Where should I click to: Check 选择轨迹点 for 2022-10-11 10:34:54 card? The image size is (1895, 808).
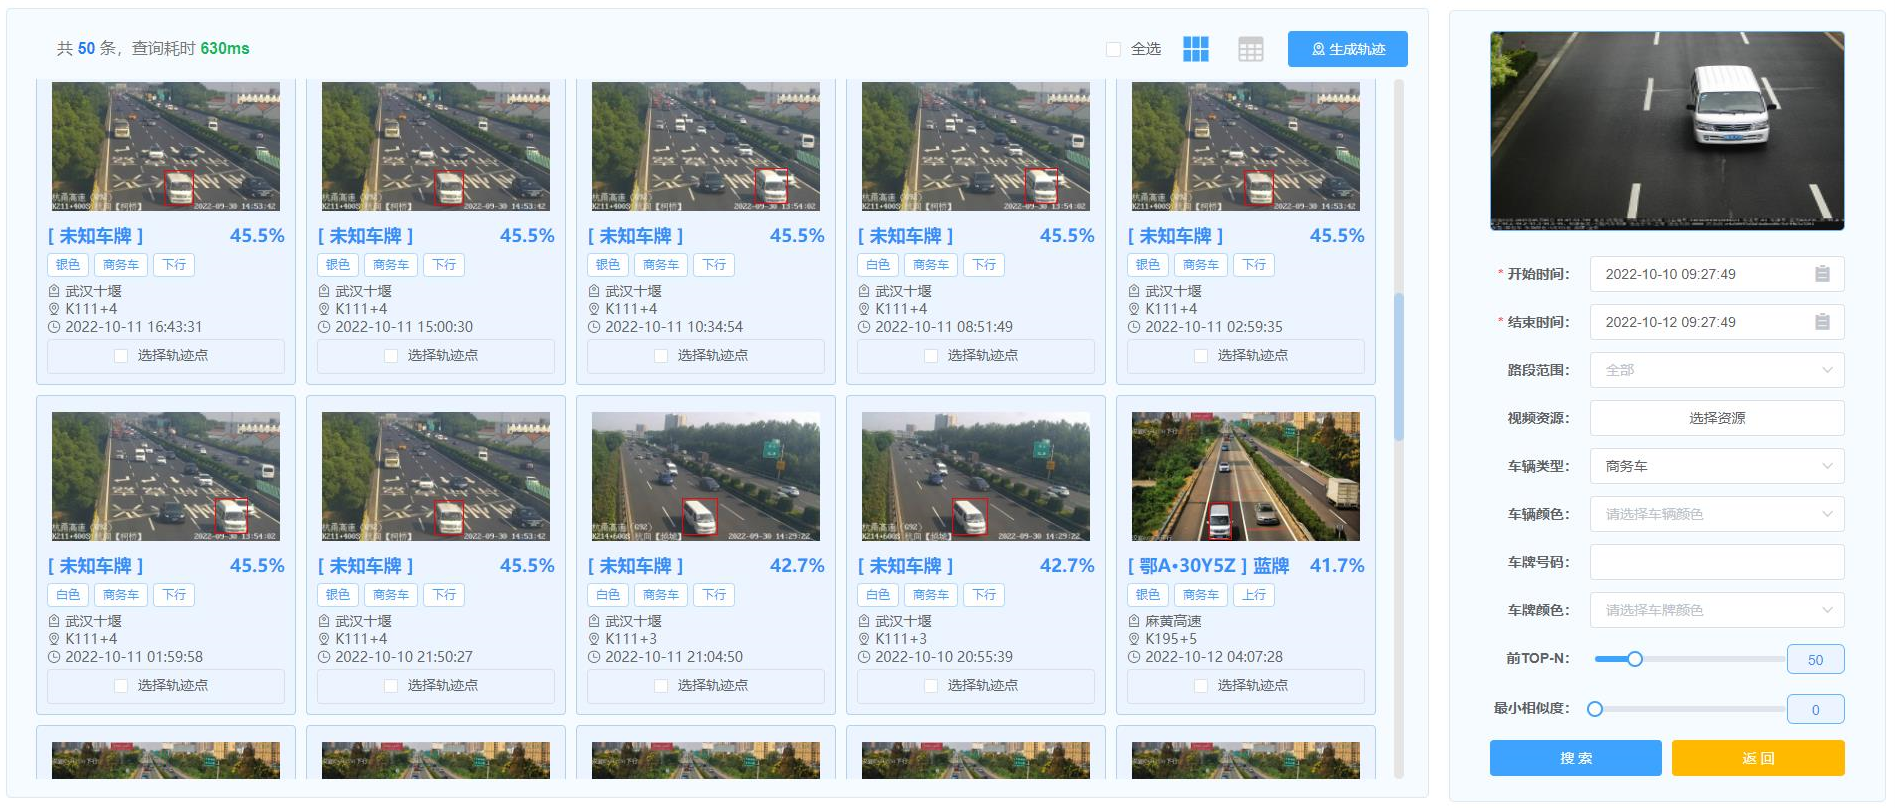(661, 356)
